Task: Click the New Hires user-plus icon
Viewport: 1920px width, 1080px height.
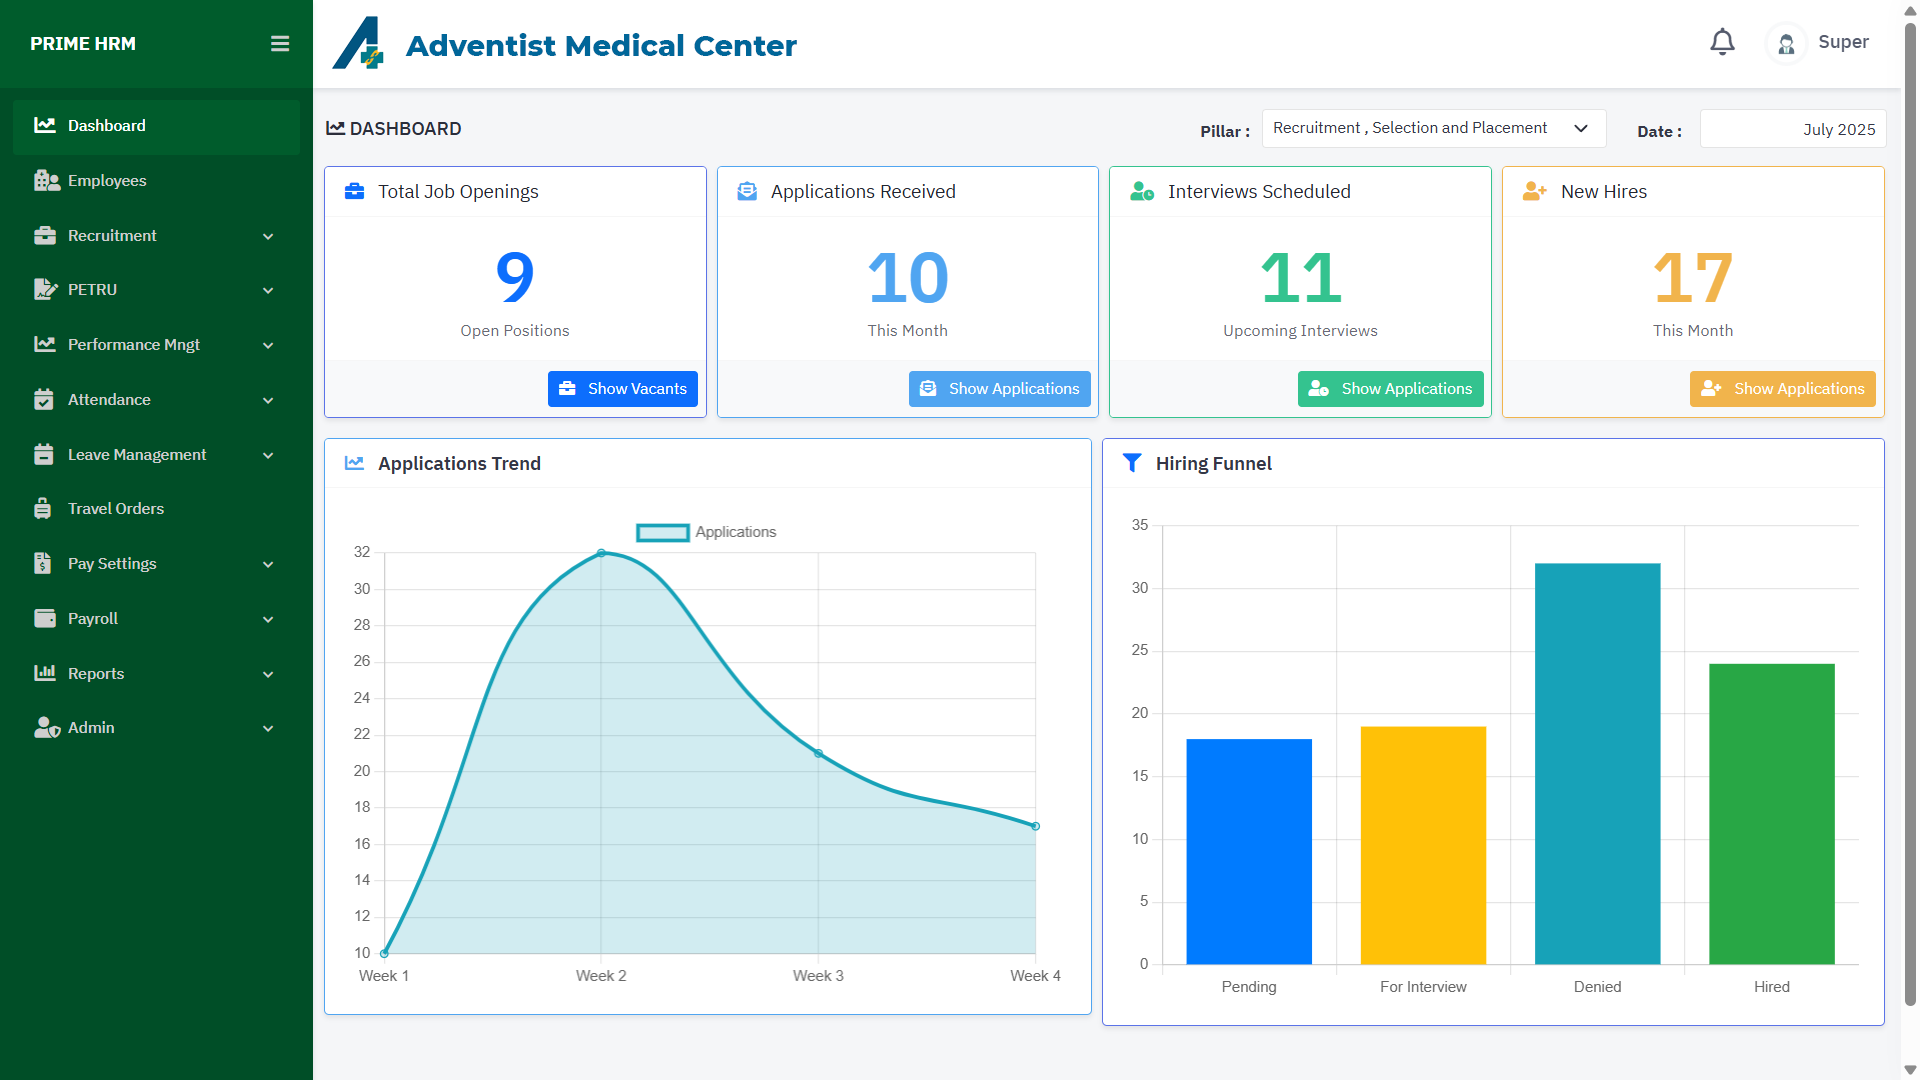Action: (x=1534, y=191)
